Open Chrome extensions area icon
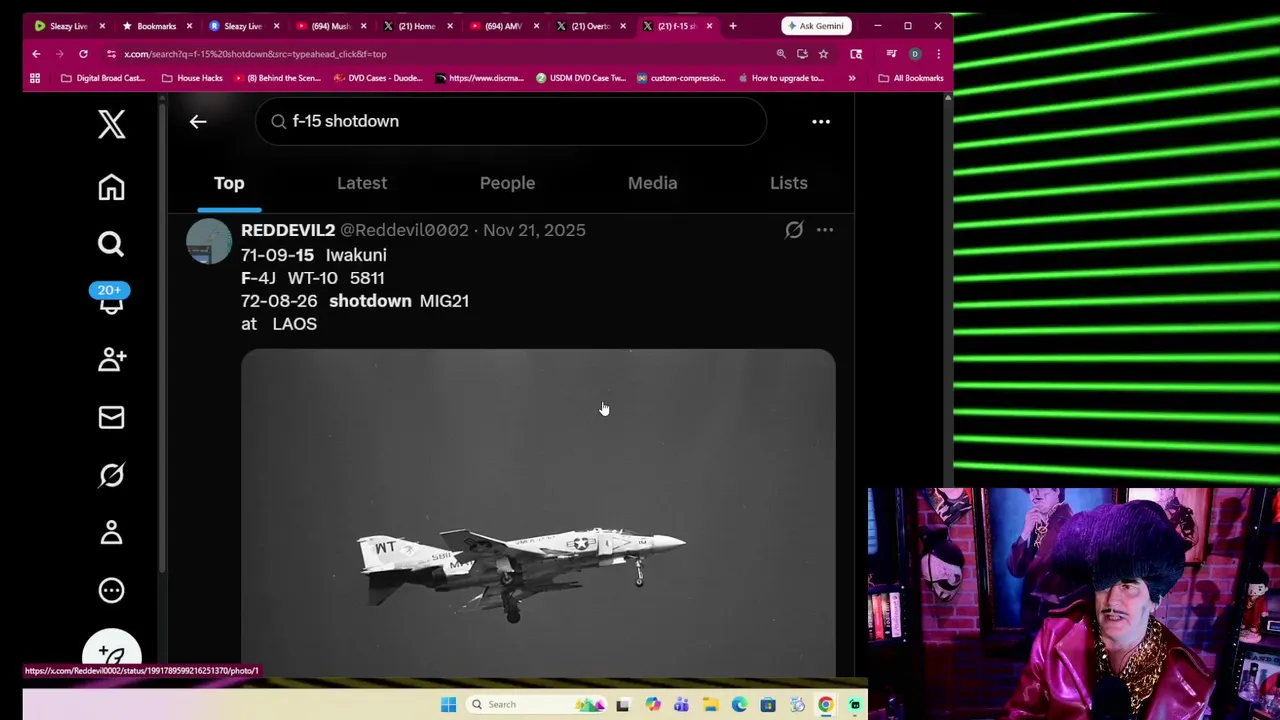Screen dimensions: 1280x720 856,54
